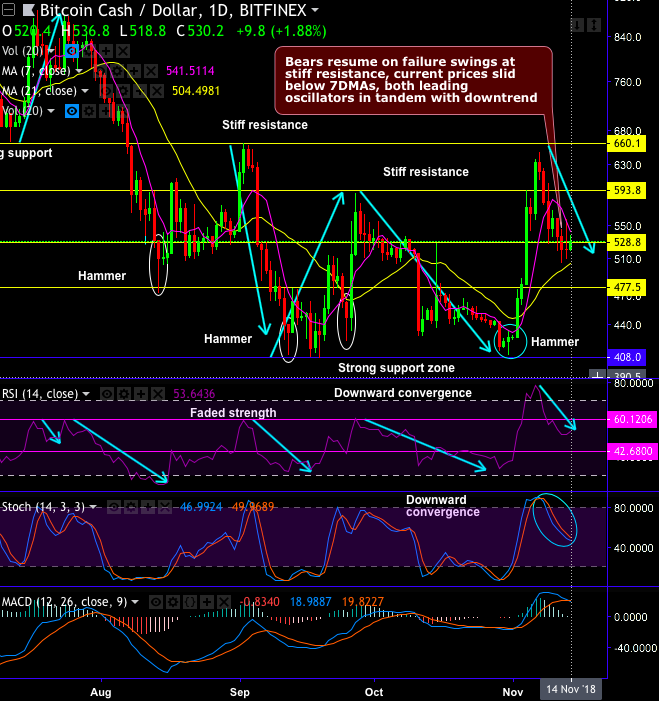Open RSI (14, close) settings gear
The width and height of the screenshot is (659, 701).
click(123, 394)
